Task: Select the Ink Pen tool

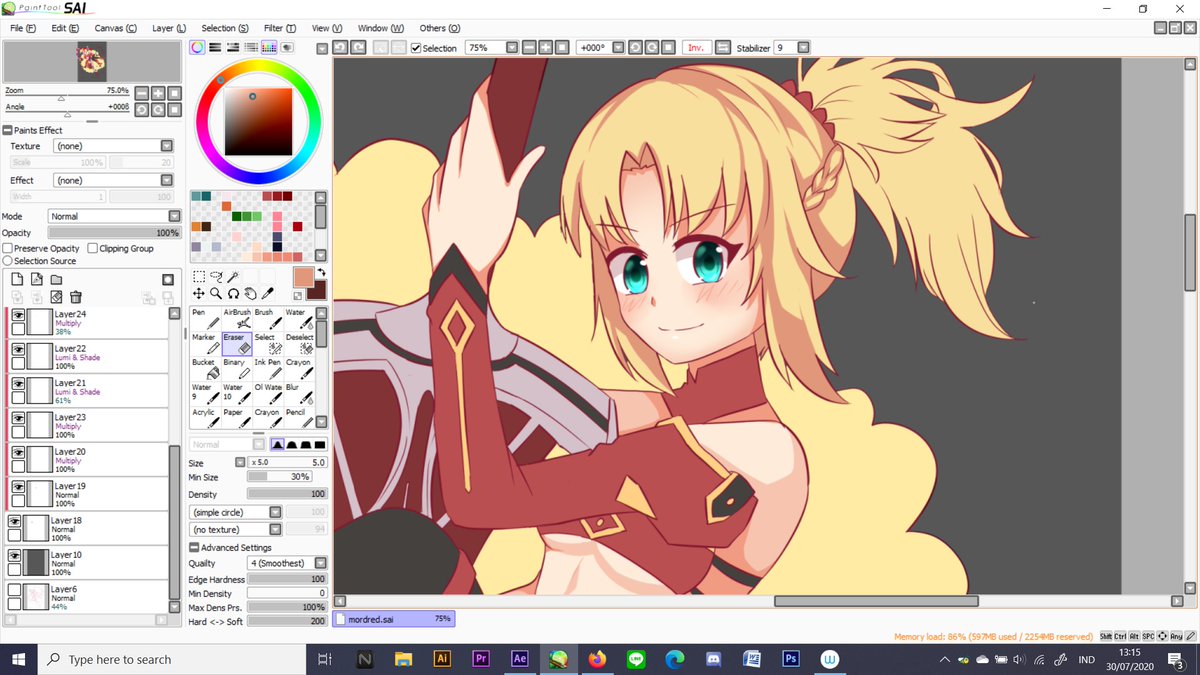Action: pos(267,369)
